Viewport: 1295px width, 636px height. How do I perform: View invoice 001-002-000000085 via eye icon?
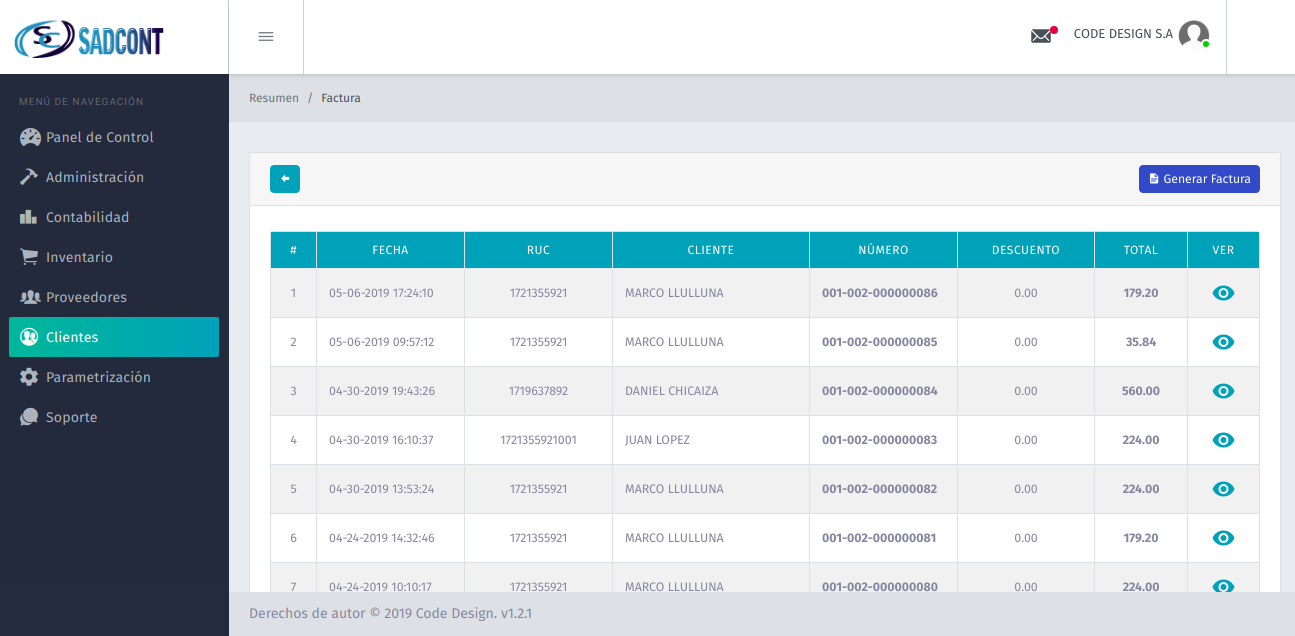[x=1223, y=342]
